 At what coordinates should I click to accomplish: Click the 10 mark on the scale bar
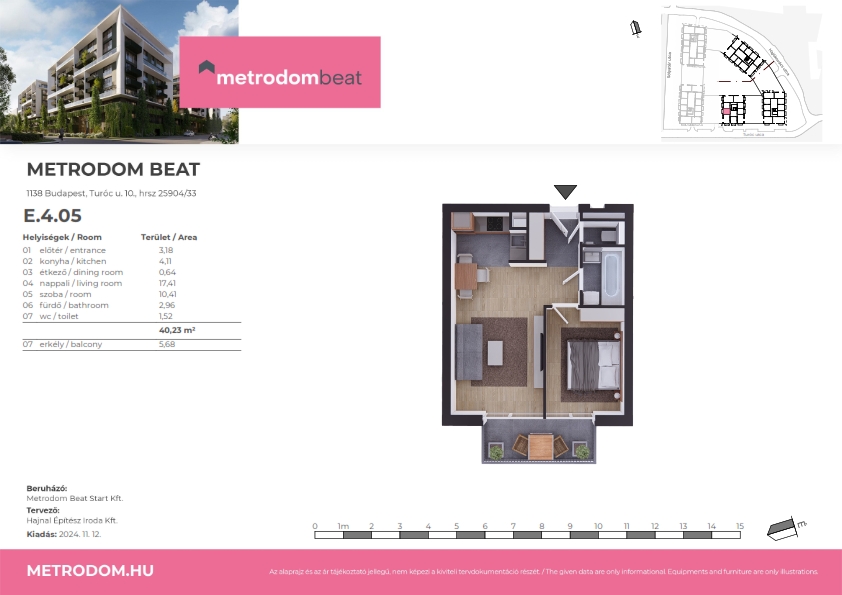[x=598, y=526]
